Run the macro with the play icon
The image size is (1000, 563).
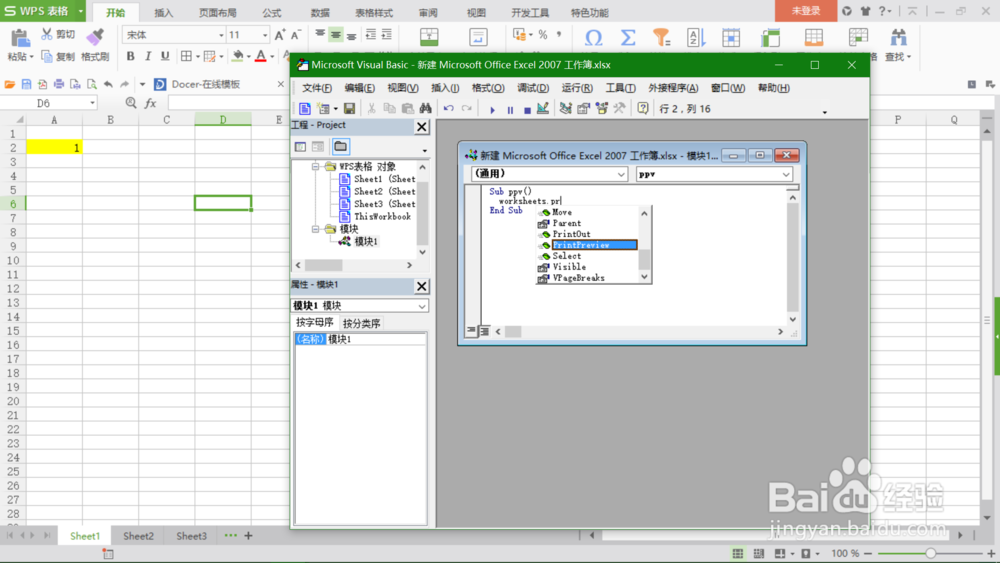tap(492, 110)
